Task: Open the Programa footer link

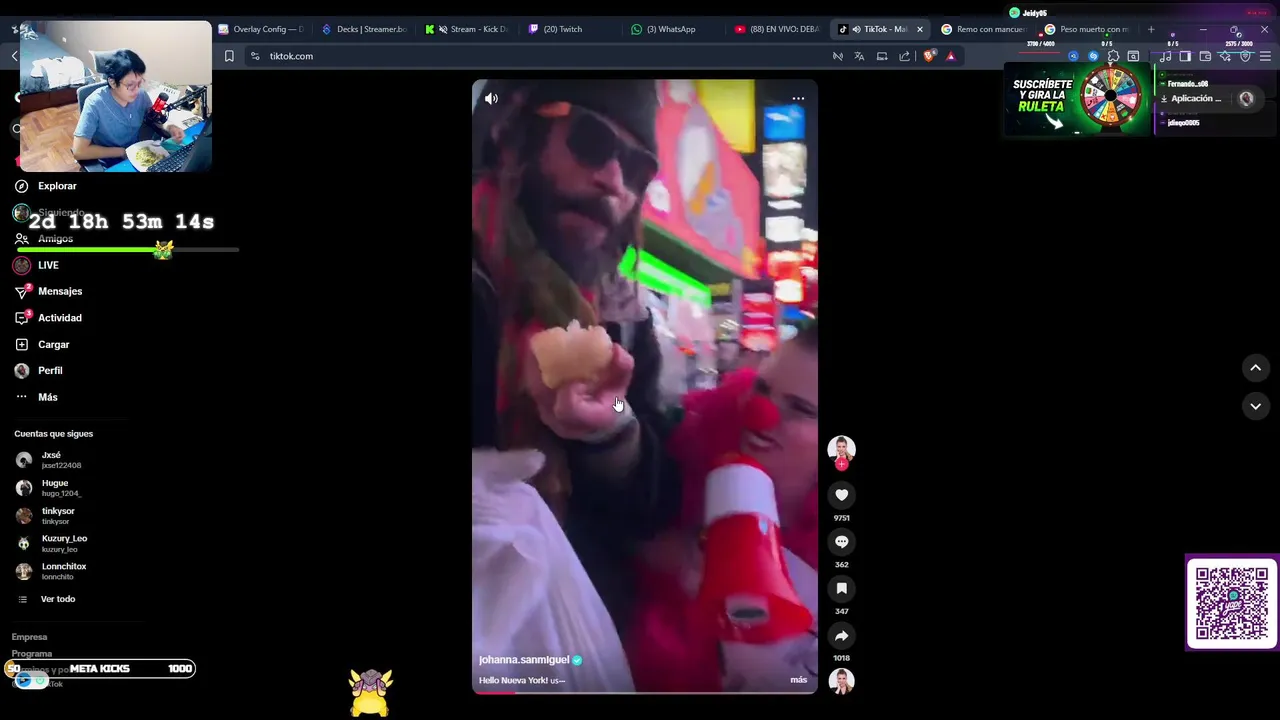Action: coord(32,654)
